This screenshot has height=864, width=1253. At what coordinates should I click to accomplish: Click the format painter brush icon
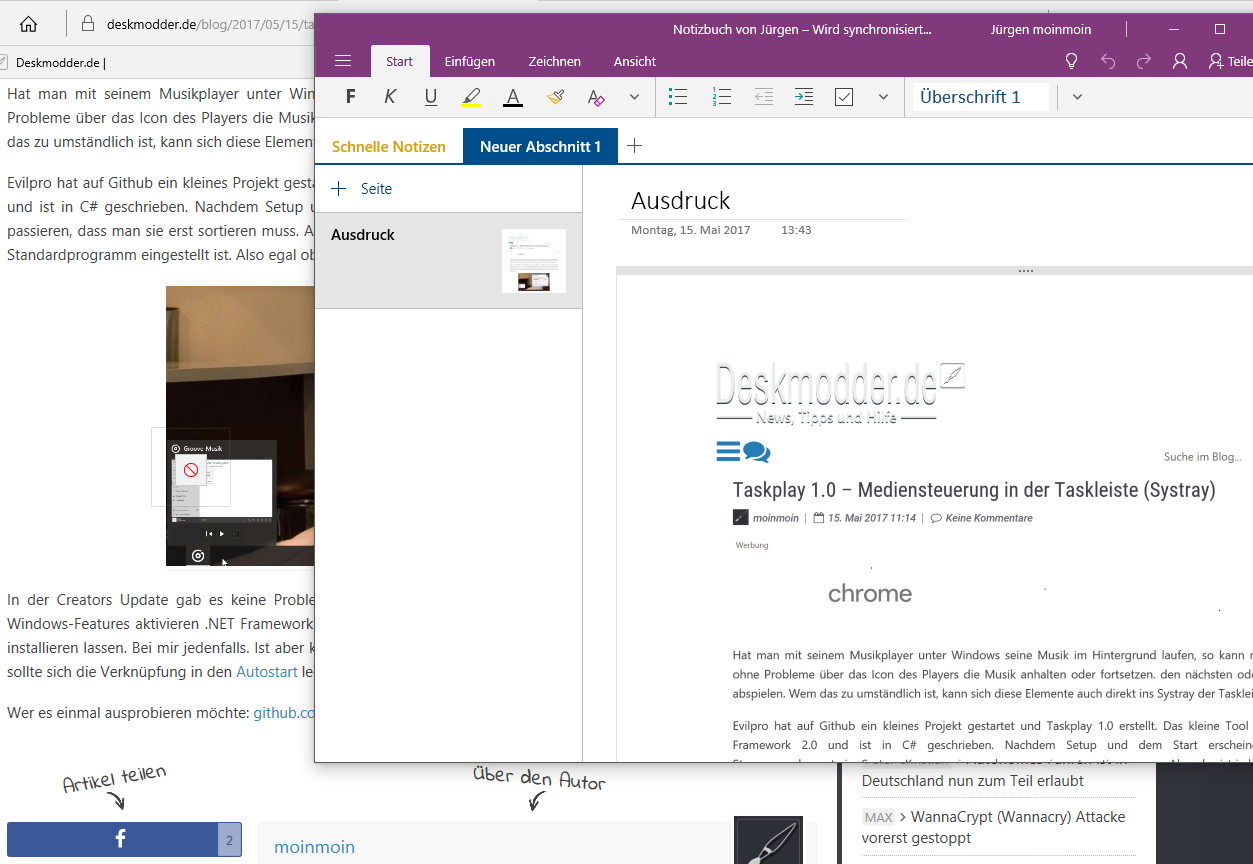point(555,97)
